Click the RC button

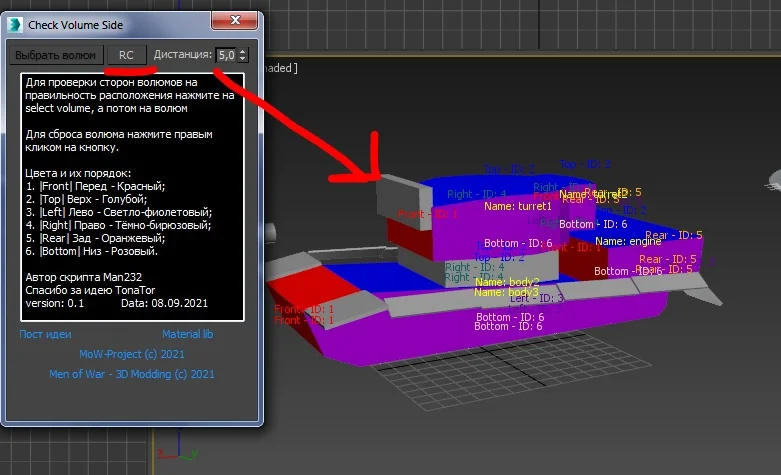(x=126, y=56)
